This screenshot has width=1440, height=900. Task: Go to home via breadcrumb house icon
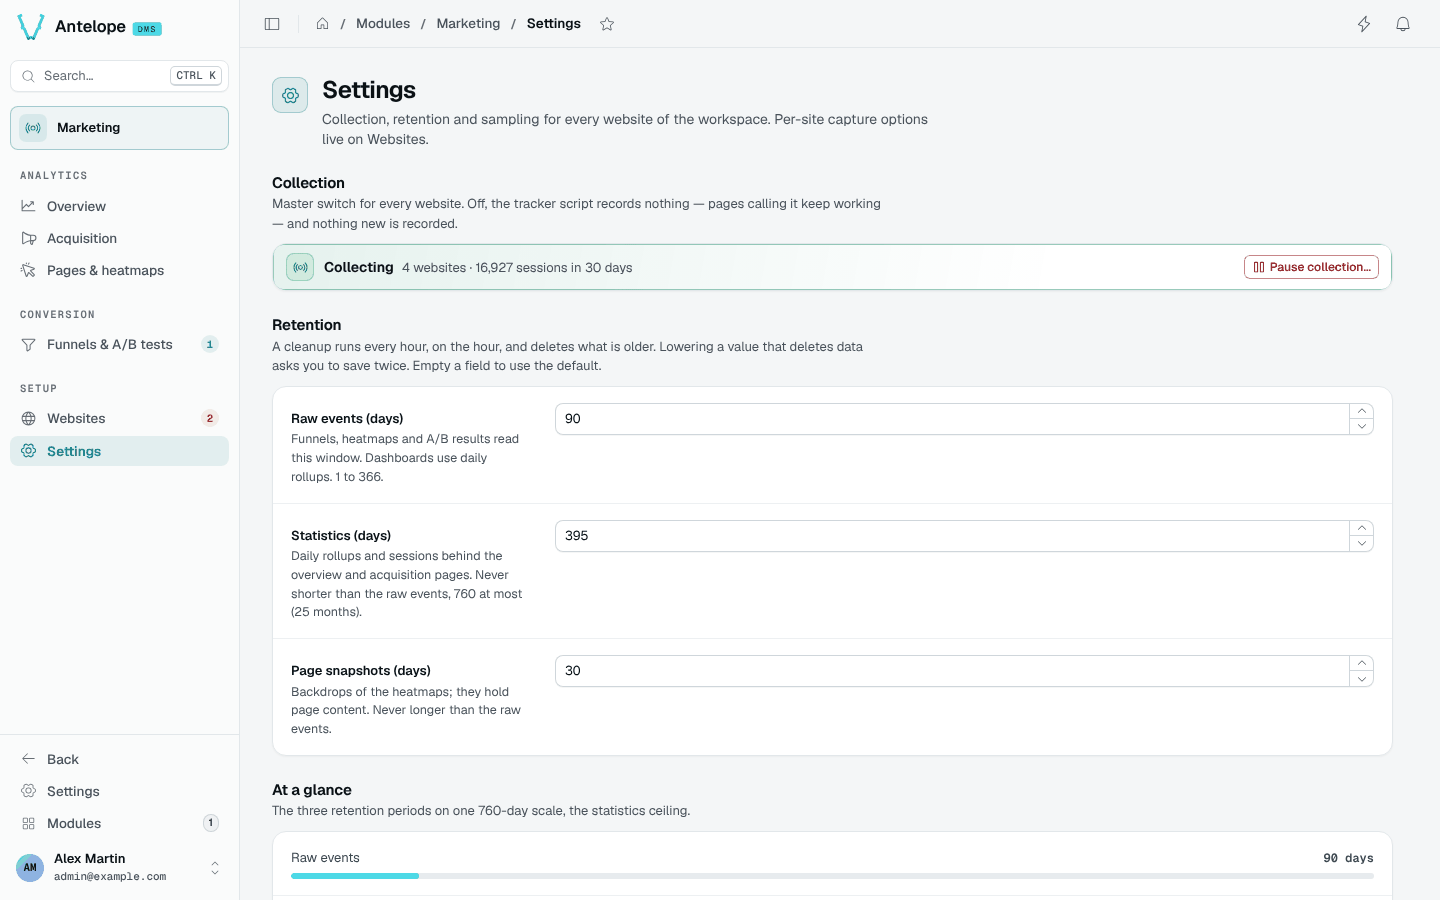[322, 24]
